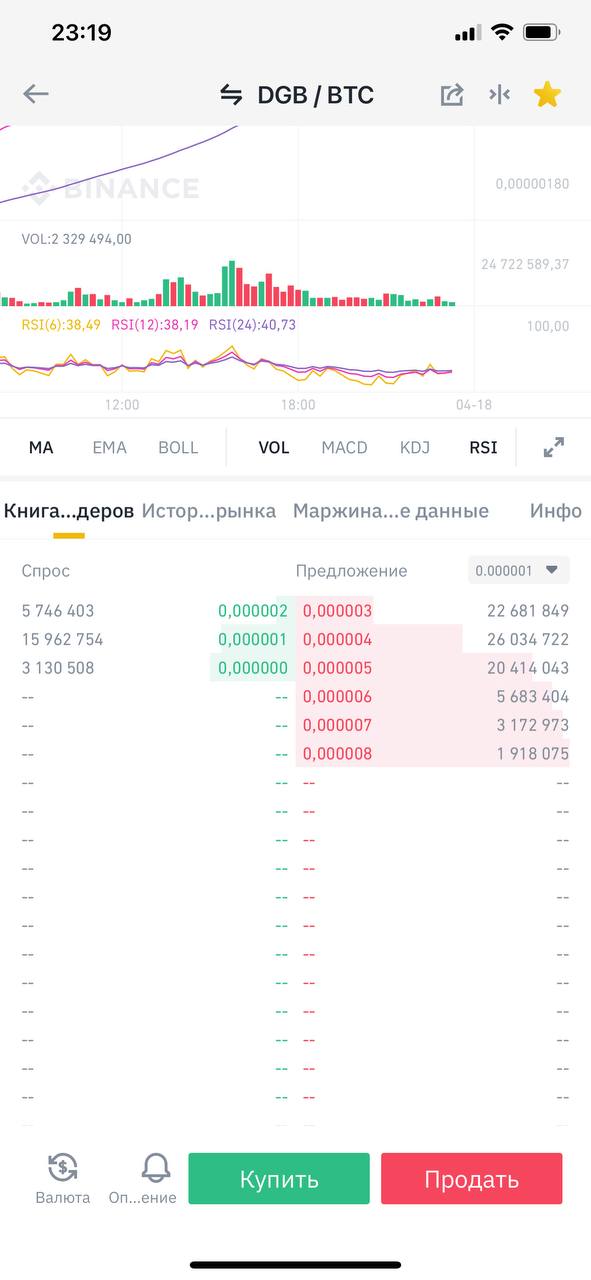Image resolution: width=591 pixels, height=1280 pixels.
Task: Tap the split-view icon next to share
Action: point(499,94)
